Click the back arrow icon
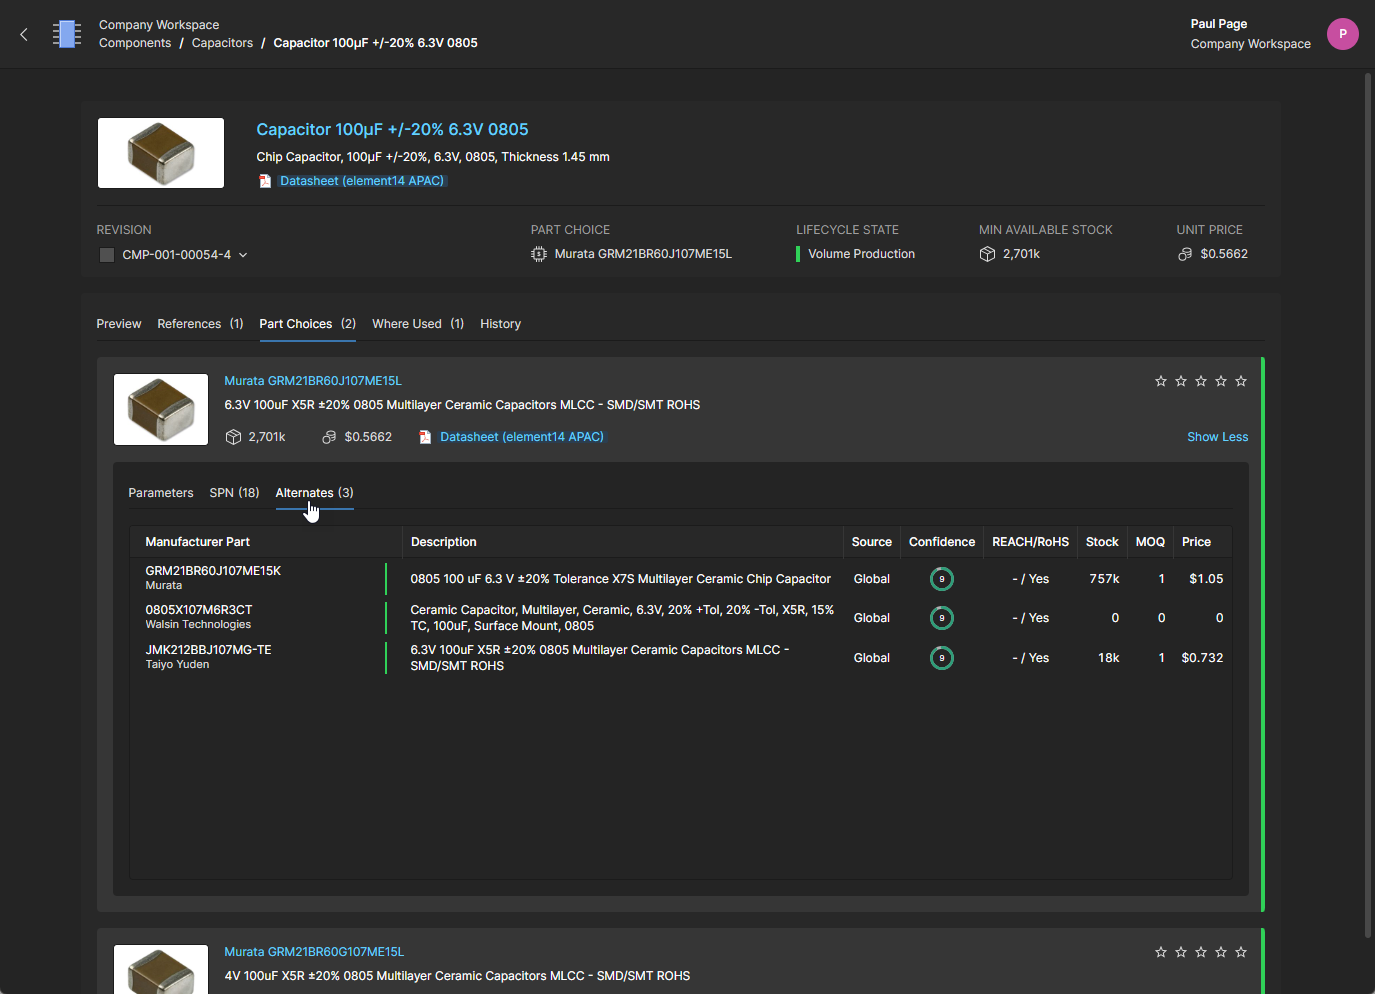 pyautogui.click(x=24, y=34)
